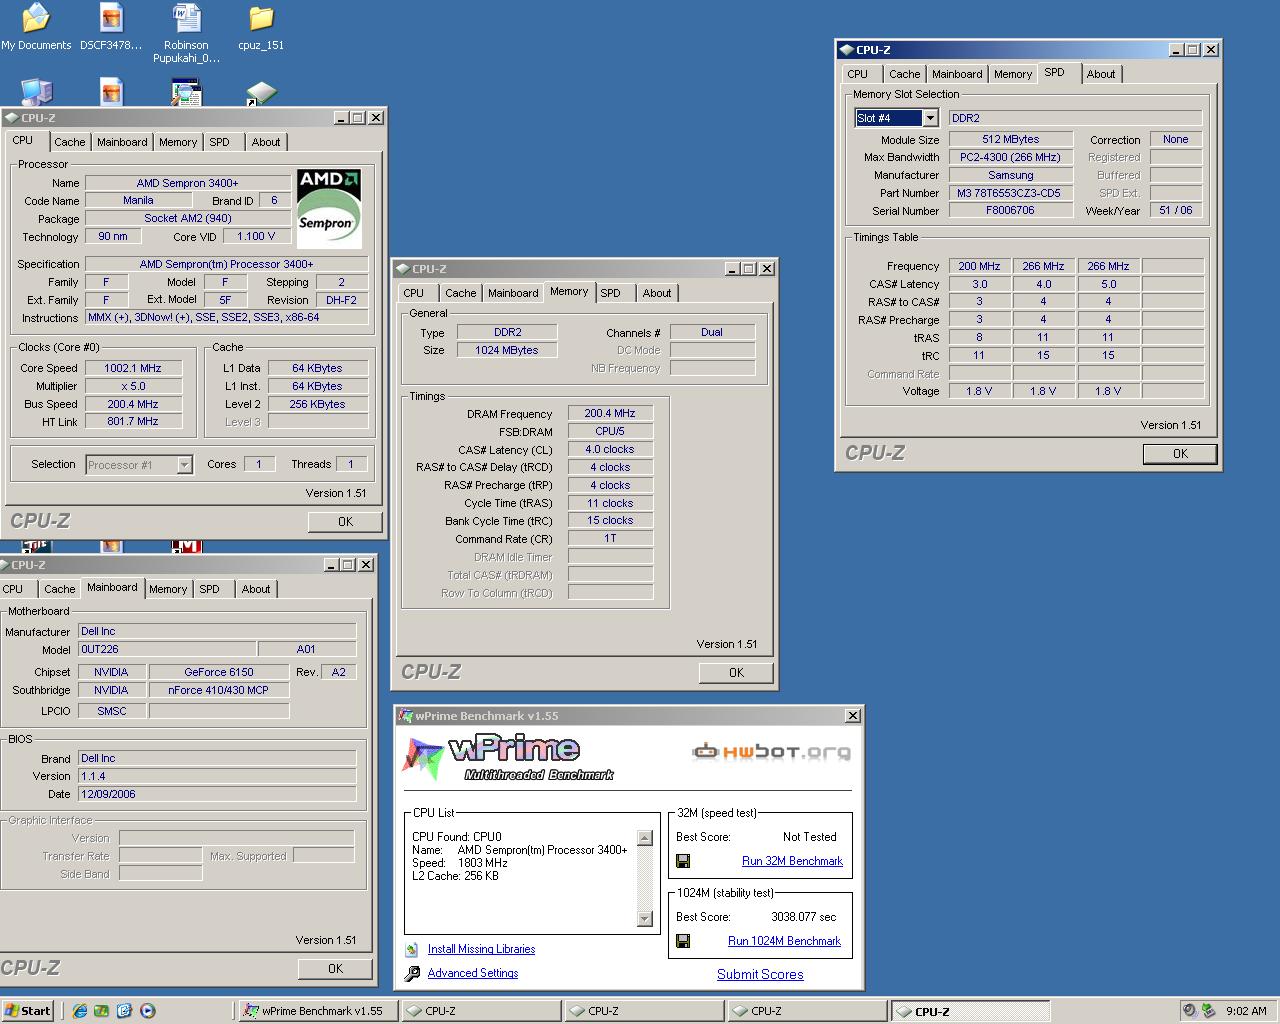1280x1024 pixels.
Task: Click the hwbot.org logo in wPrime
Action: [x=771, y=752]
